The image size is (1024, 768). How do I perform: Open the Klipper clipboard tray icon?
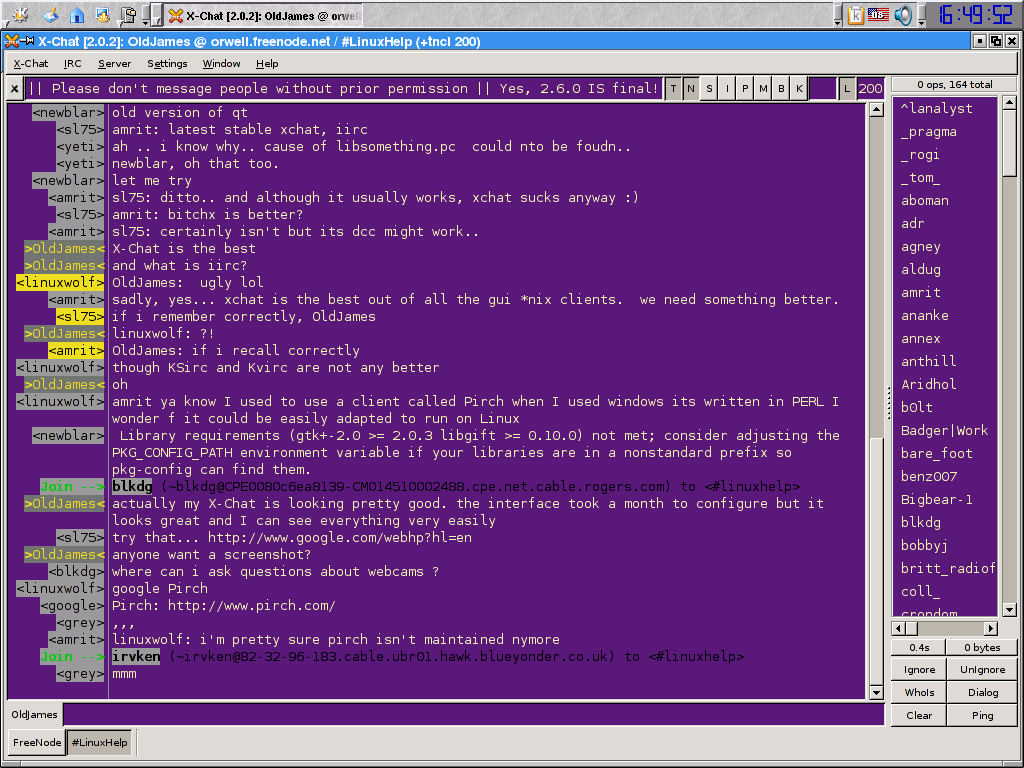click(855, 14)
